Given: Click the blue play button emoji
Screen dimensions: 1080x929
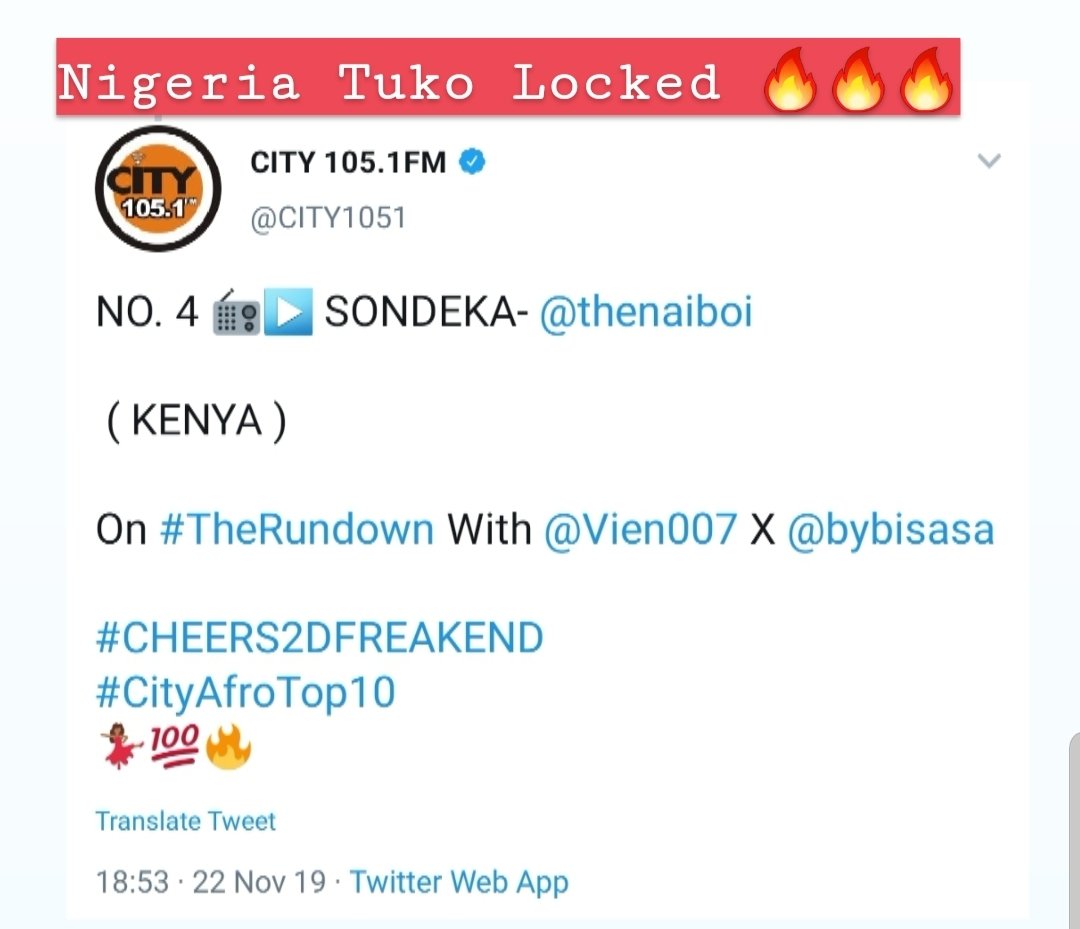Looking at the screenshot, I should (289, 312).
